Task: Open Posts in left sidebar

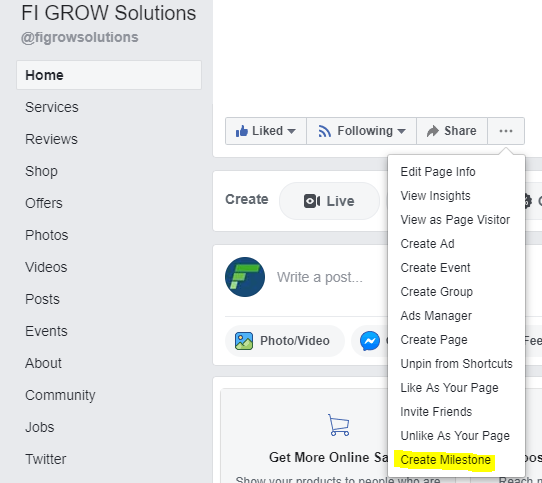Action: (43, 299)
